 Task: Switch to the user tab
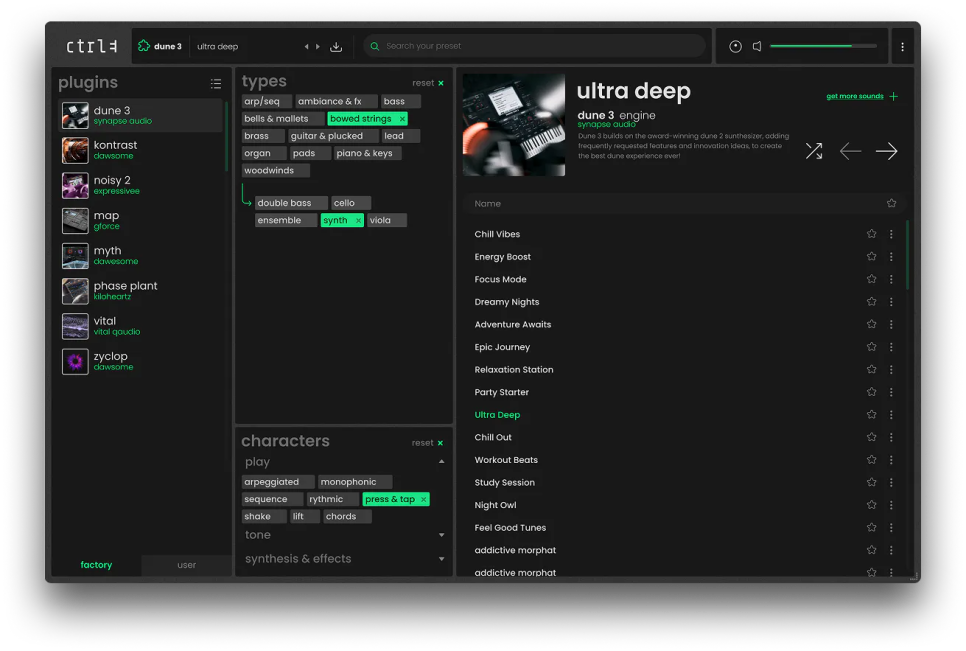pos(187,565)
